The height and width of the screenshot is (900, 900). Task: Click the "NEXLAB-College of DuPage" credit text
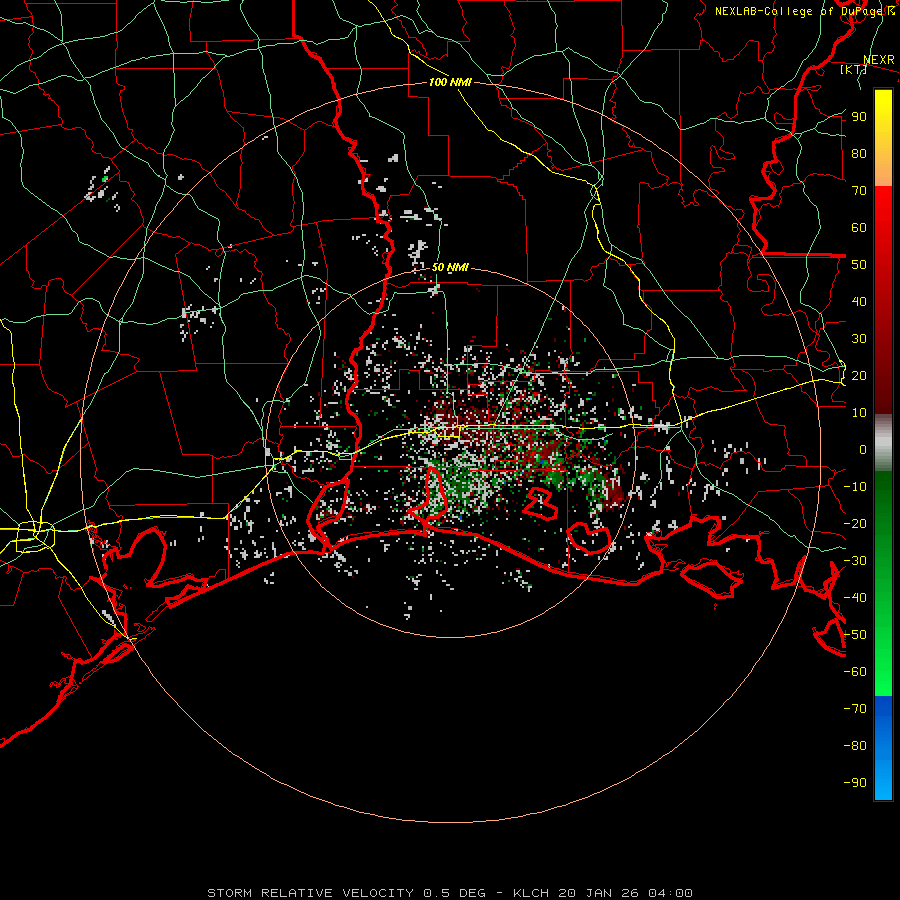[798, 11]
